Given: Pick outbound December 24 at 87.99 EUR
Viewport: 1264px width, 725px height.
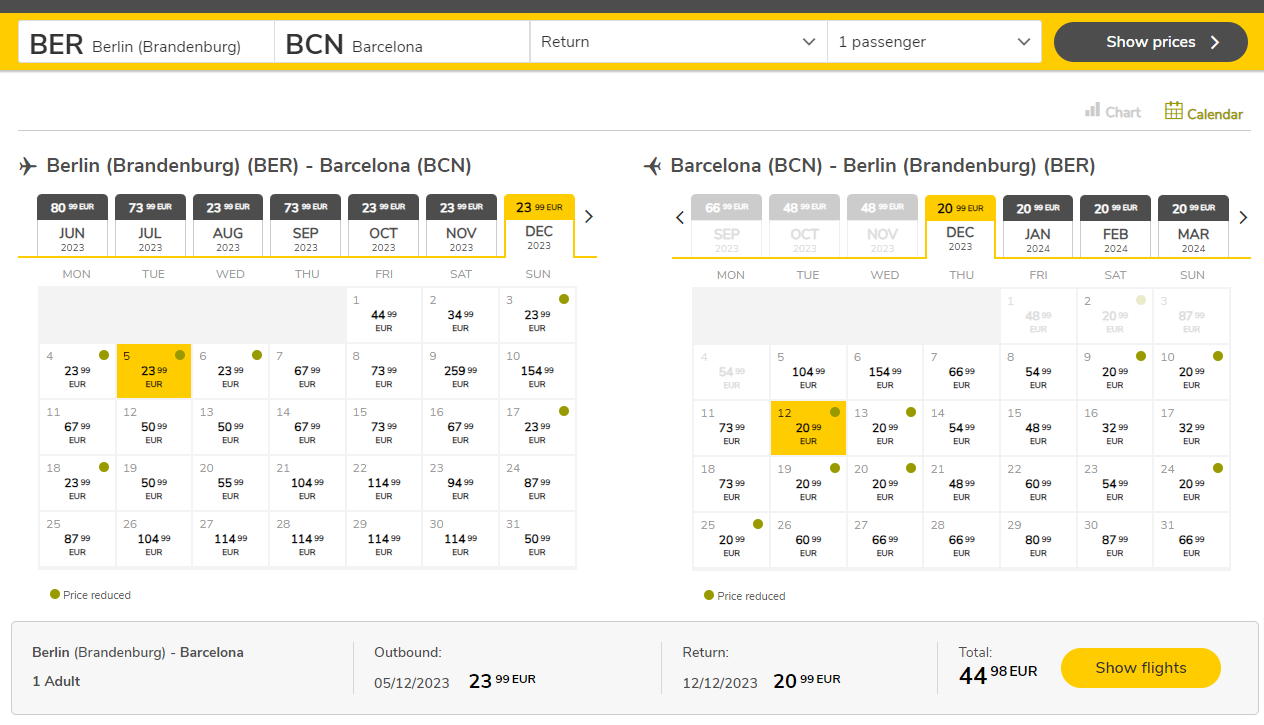Looking at the screenshot, I should click(x=537, y=483).
